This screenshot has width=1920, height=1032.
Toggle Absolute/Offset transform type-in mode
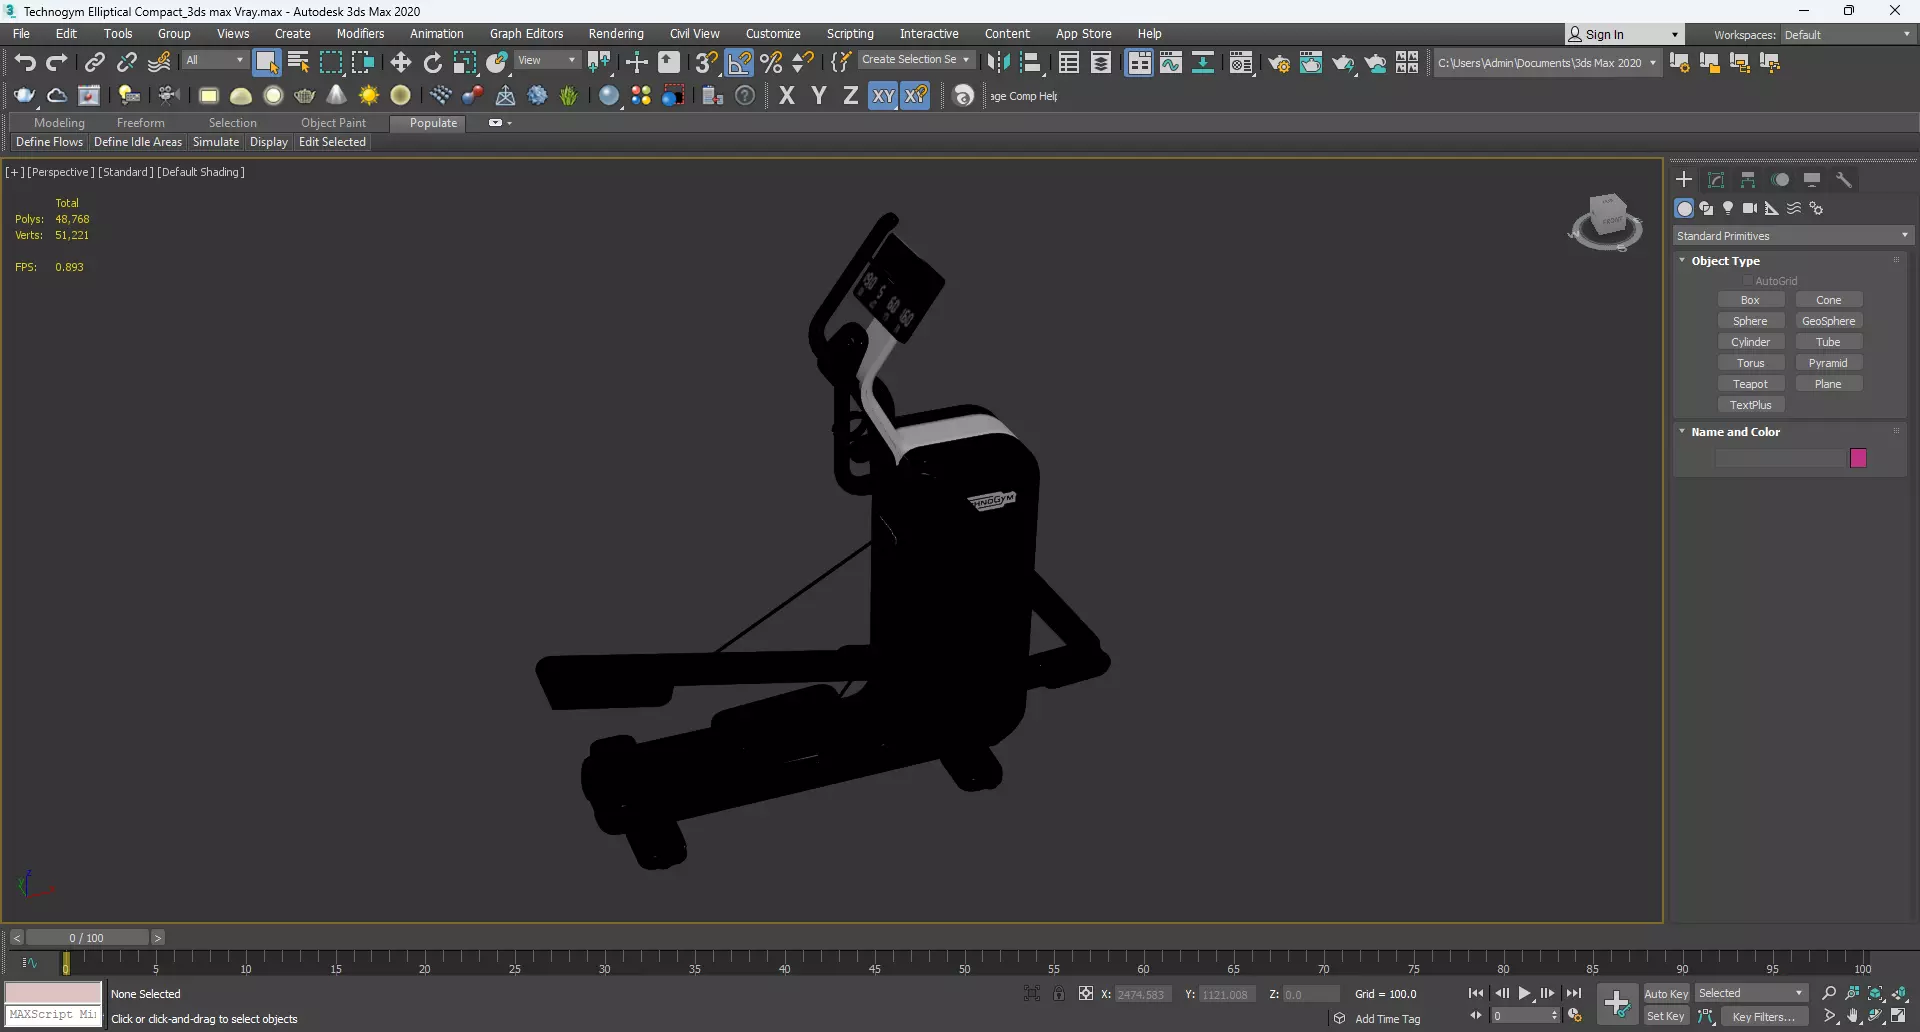point(1086,993)
